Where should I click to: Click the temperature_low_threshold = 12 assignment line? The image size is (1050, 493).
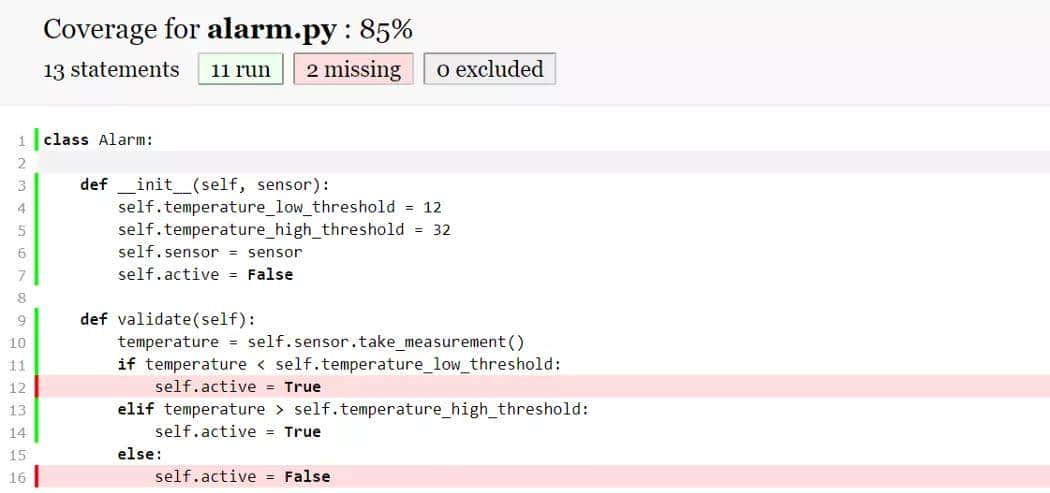click(279, 207)
